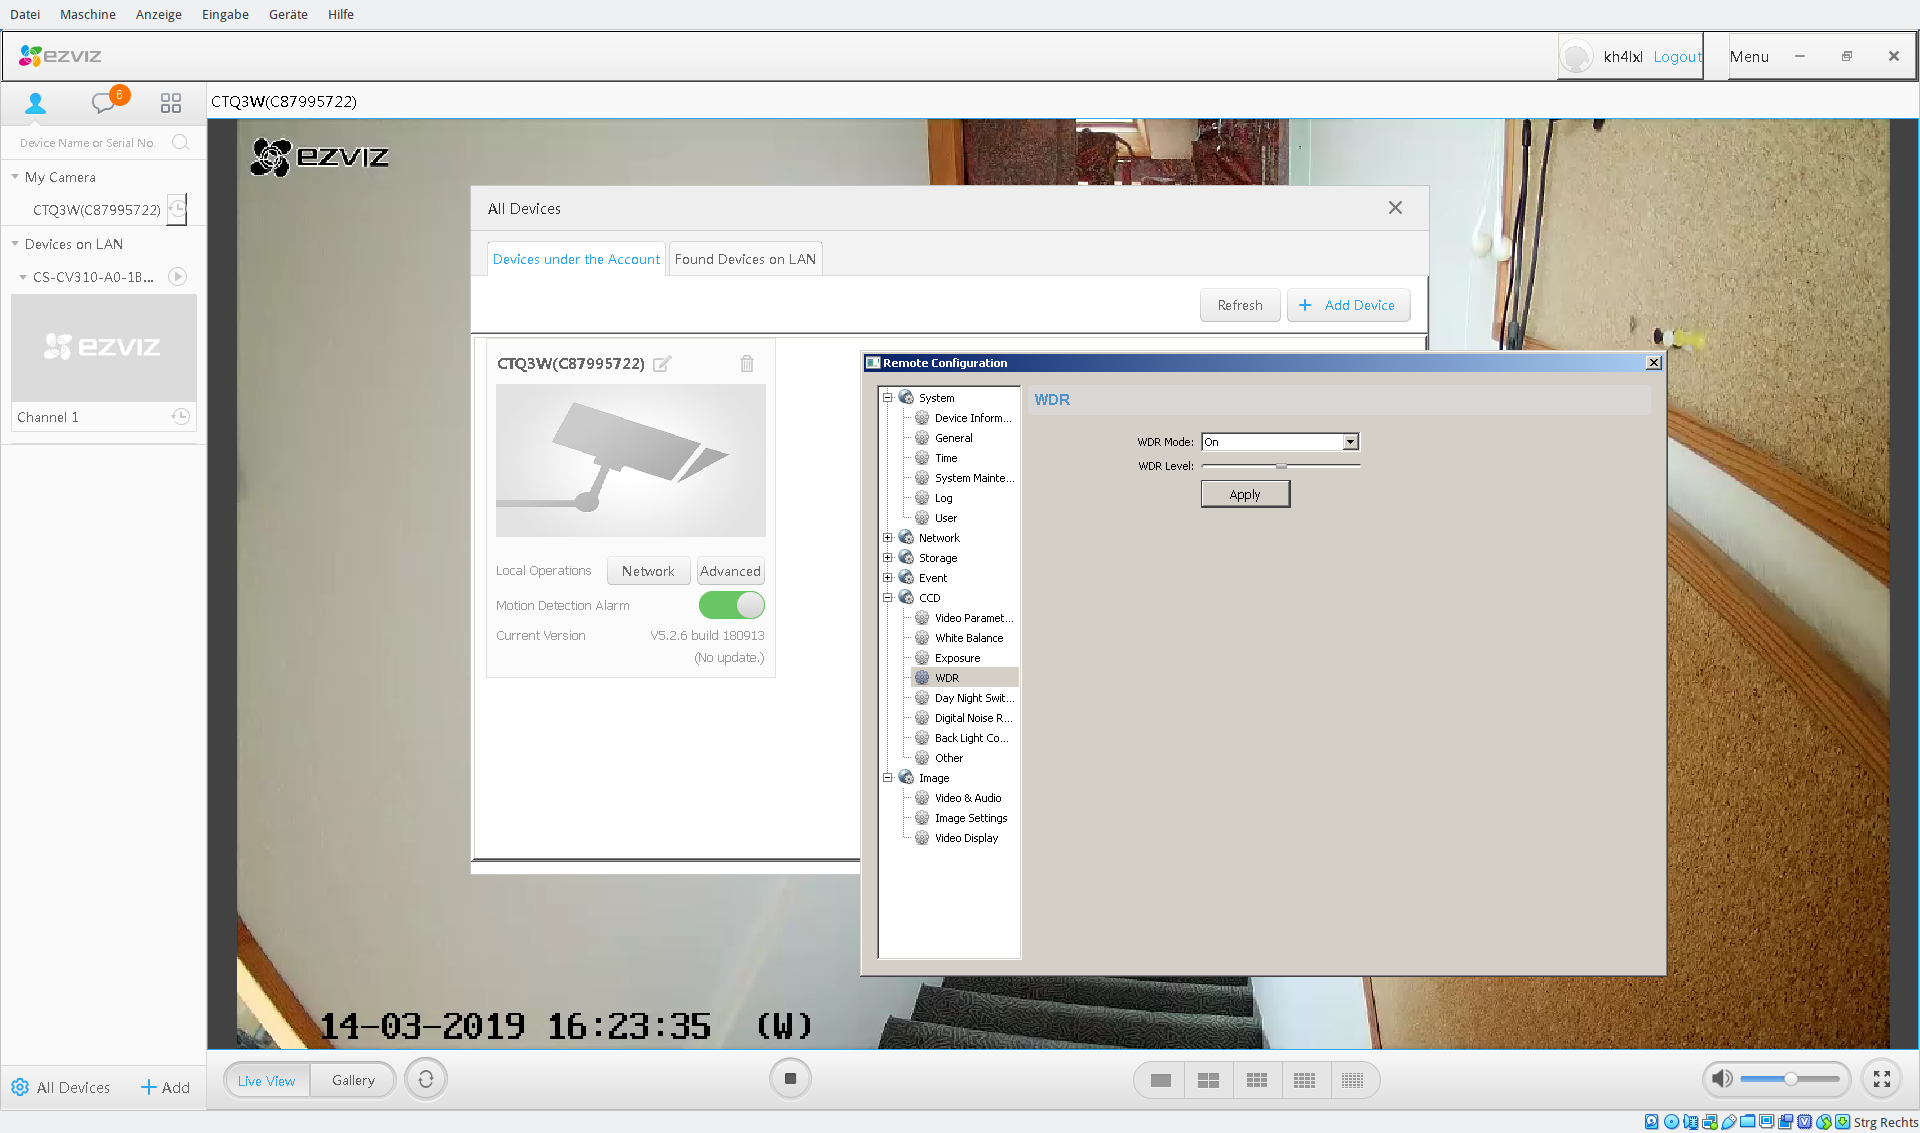Mute the speaker volume icon

(x=1721, y=1079)
